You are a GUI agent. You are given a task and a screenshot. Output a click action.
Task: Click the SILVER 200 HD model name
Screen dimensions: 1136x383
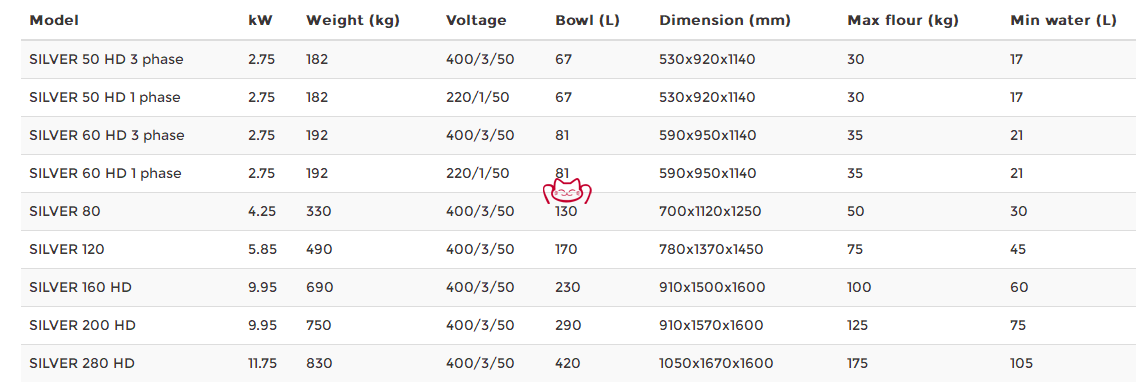tap(82, 325)
